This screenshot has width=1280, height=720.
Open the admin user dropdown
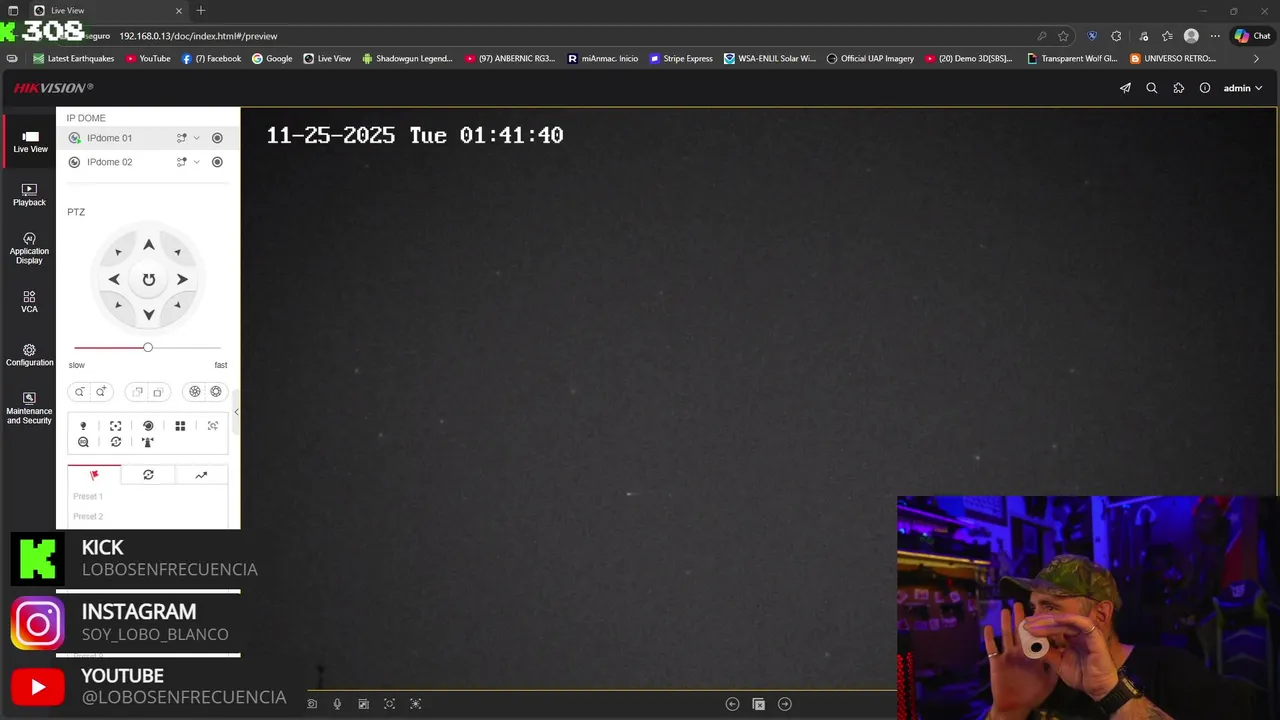[x=1243, y=88]
